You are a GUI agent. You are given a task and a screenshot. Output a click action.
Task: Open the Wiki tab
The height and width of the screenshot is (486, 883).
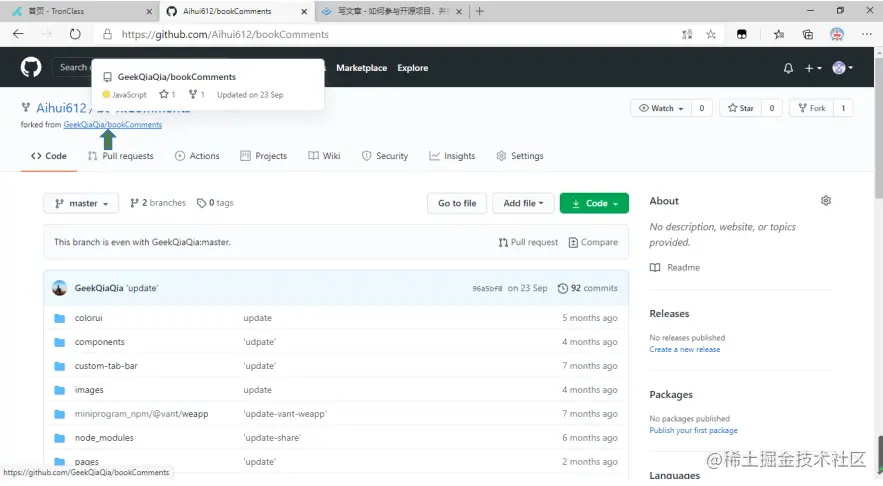[324, 156]
